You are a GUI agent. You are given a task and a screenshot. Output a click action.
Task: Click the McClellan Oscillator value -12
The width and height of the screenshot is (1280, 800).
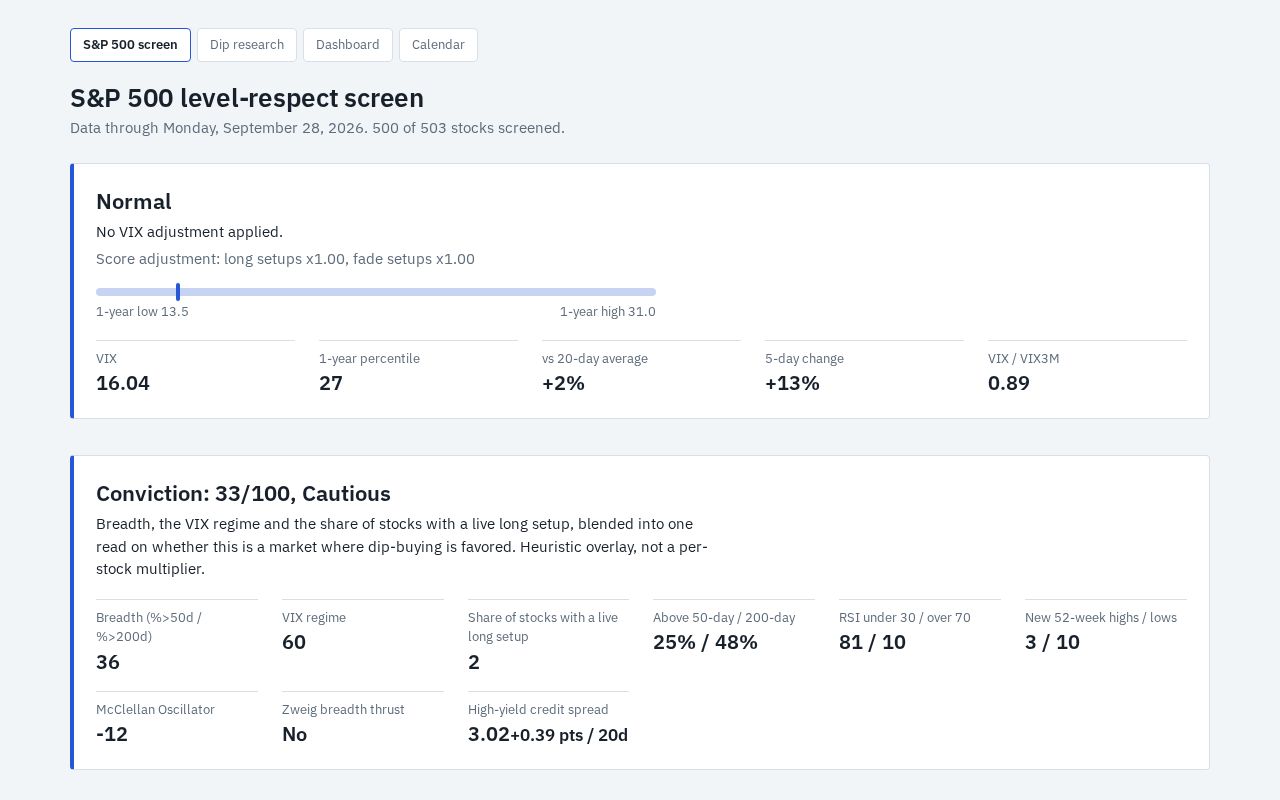point(112,734)
